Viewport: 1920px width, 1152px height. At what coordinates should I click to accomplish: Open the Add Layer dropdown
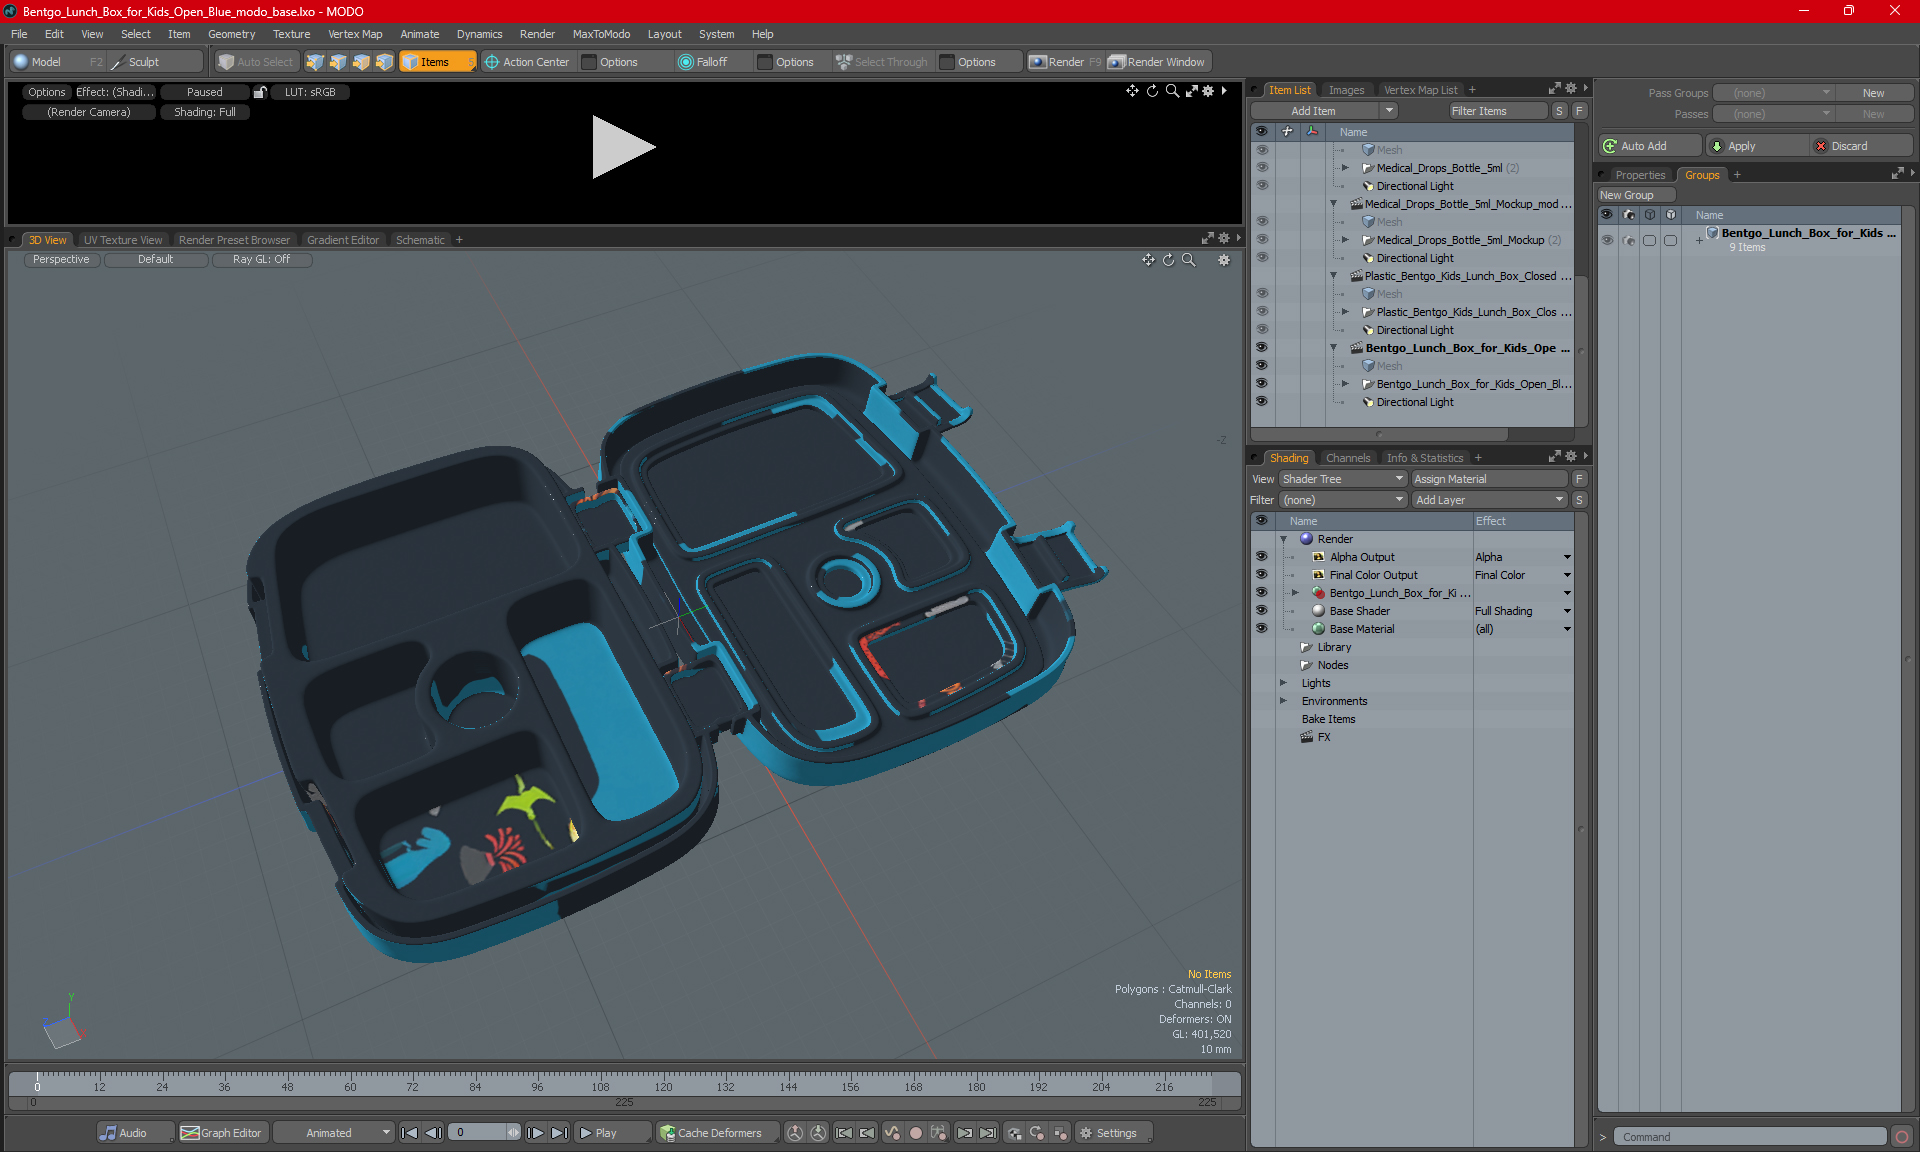point(1489,500)
